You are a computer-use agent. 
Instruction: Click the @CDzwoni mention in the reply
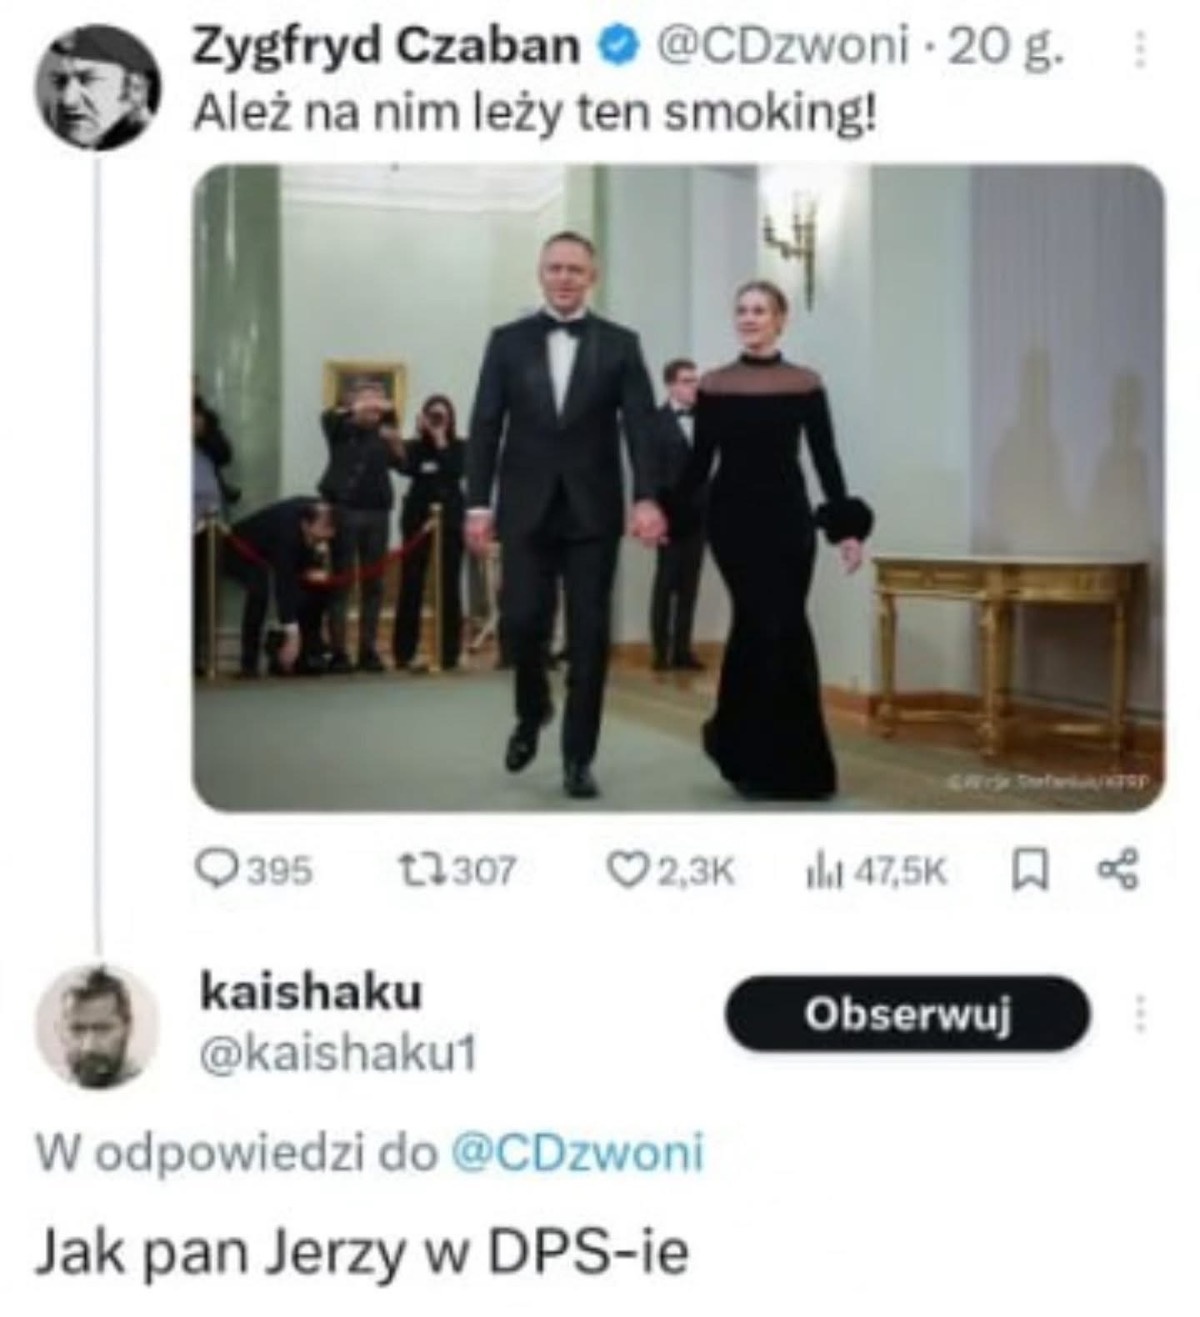[578, 1153]
